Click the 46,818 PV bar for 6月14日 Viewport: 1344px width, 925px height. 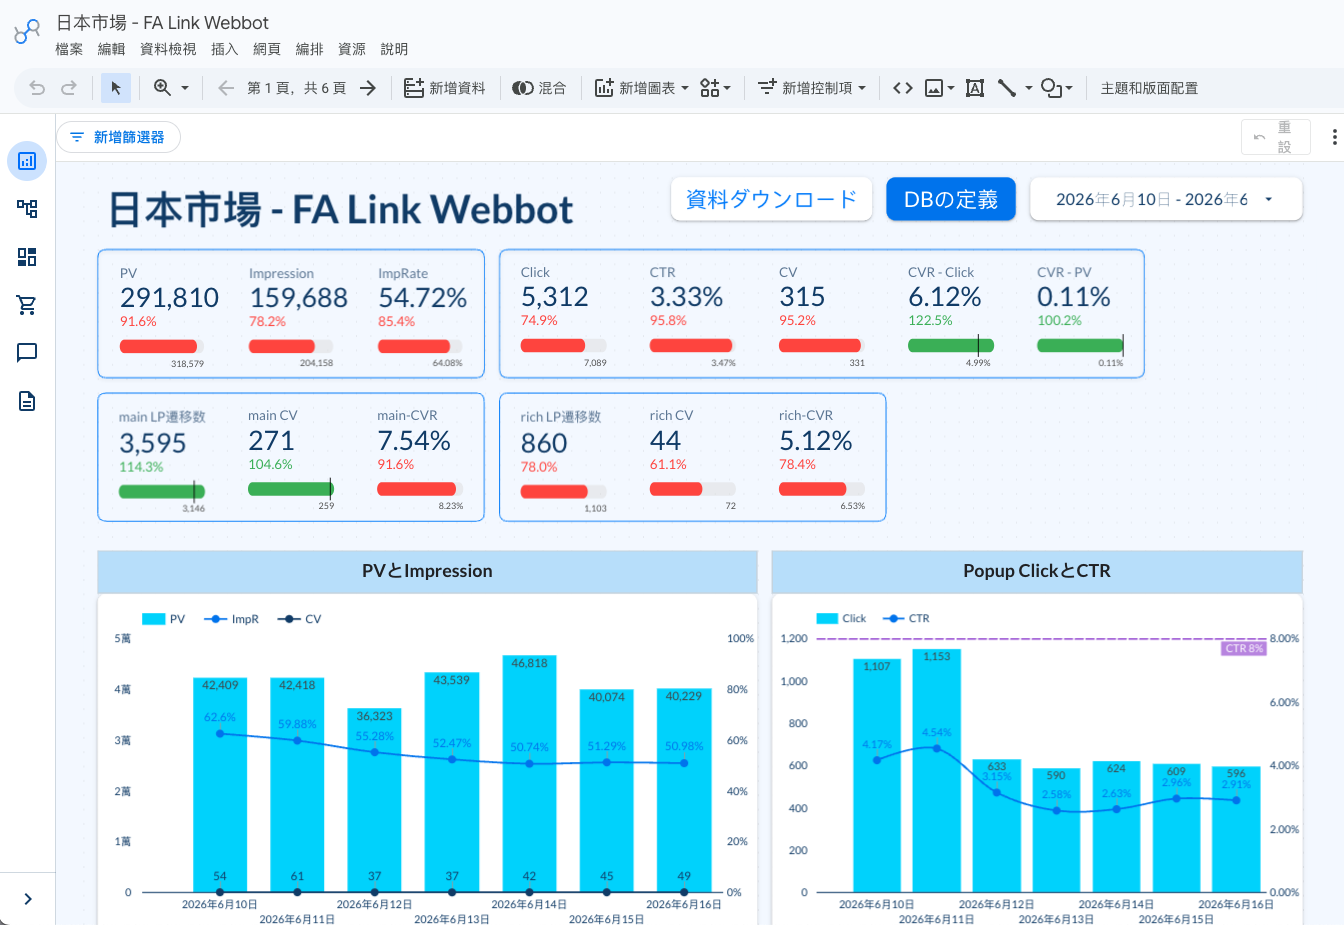point(529,774)
